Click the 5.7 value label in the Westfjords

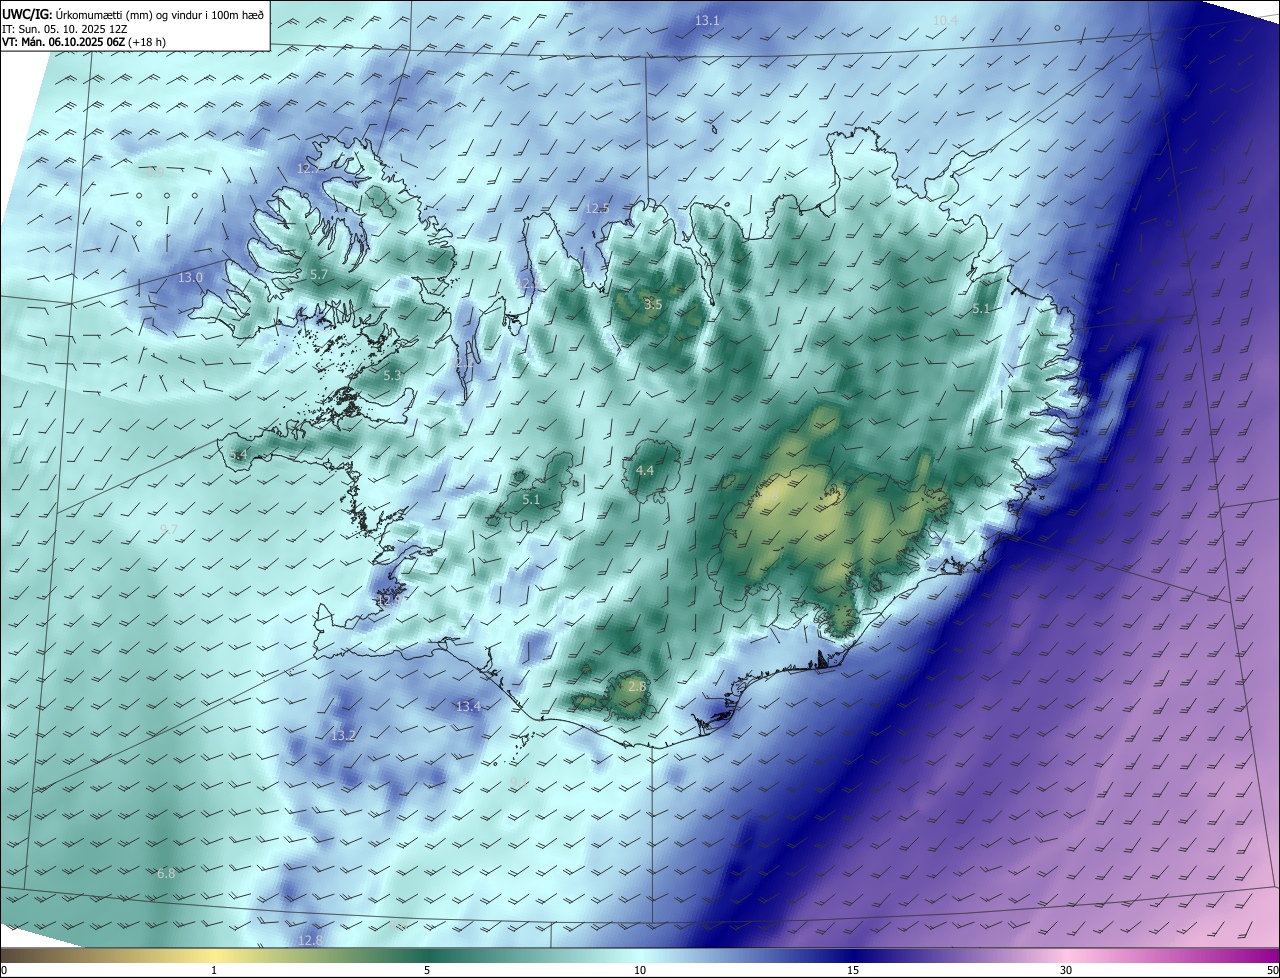point(319,274)
